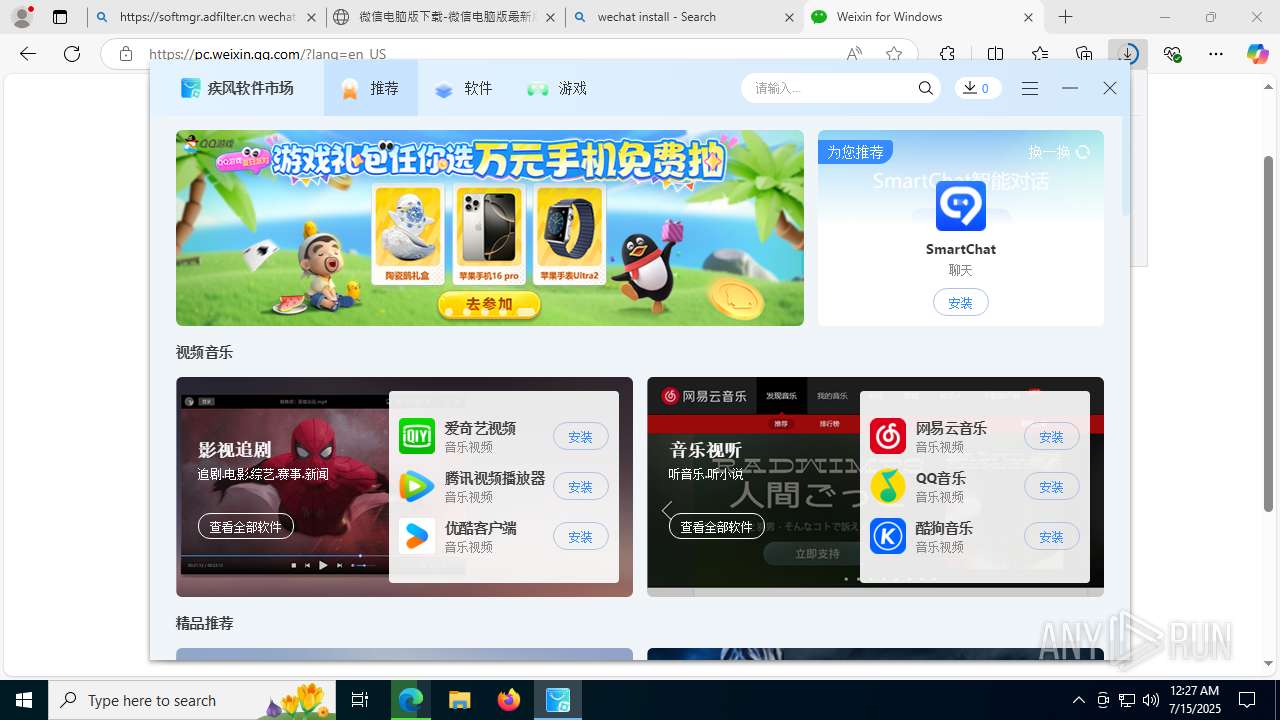
Task: Focus the 请输入 search input field
Action: (x=832, y=88)
